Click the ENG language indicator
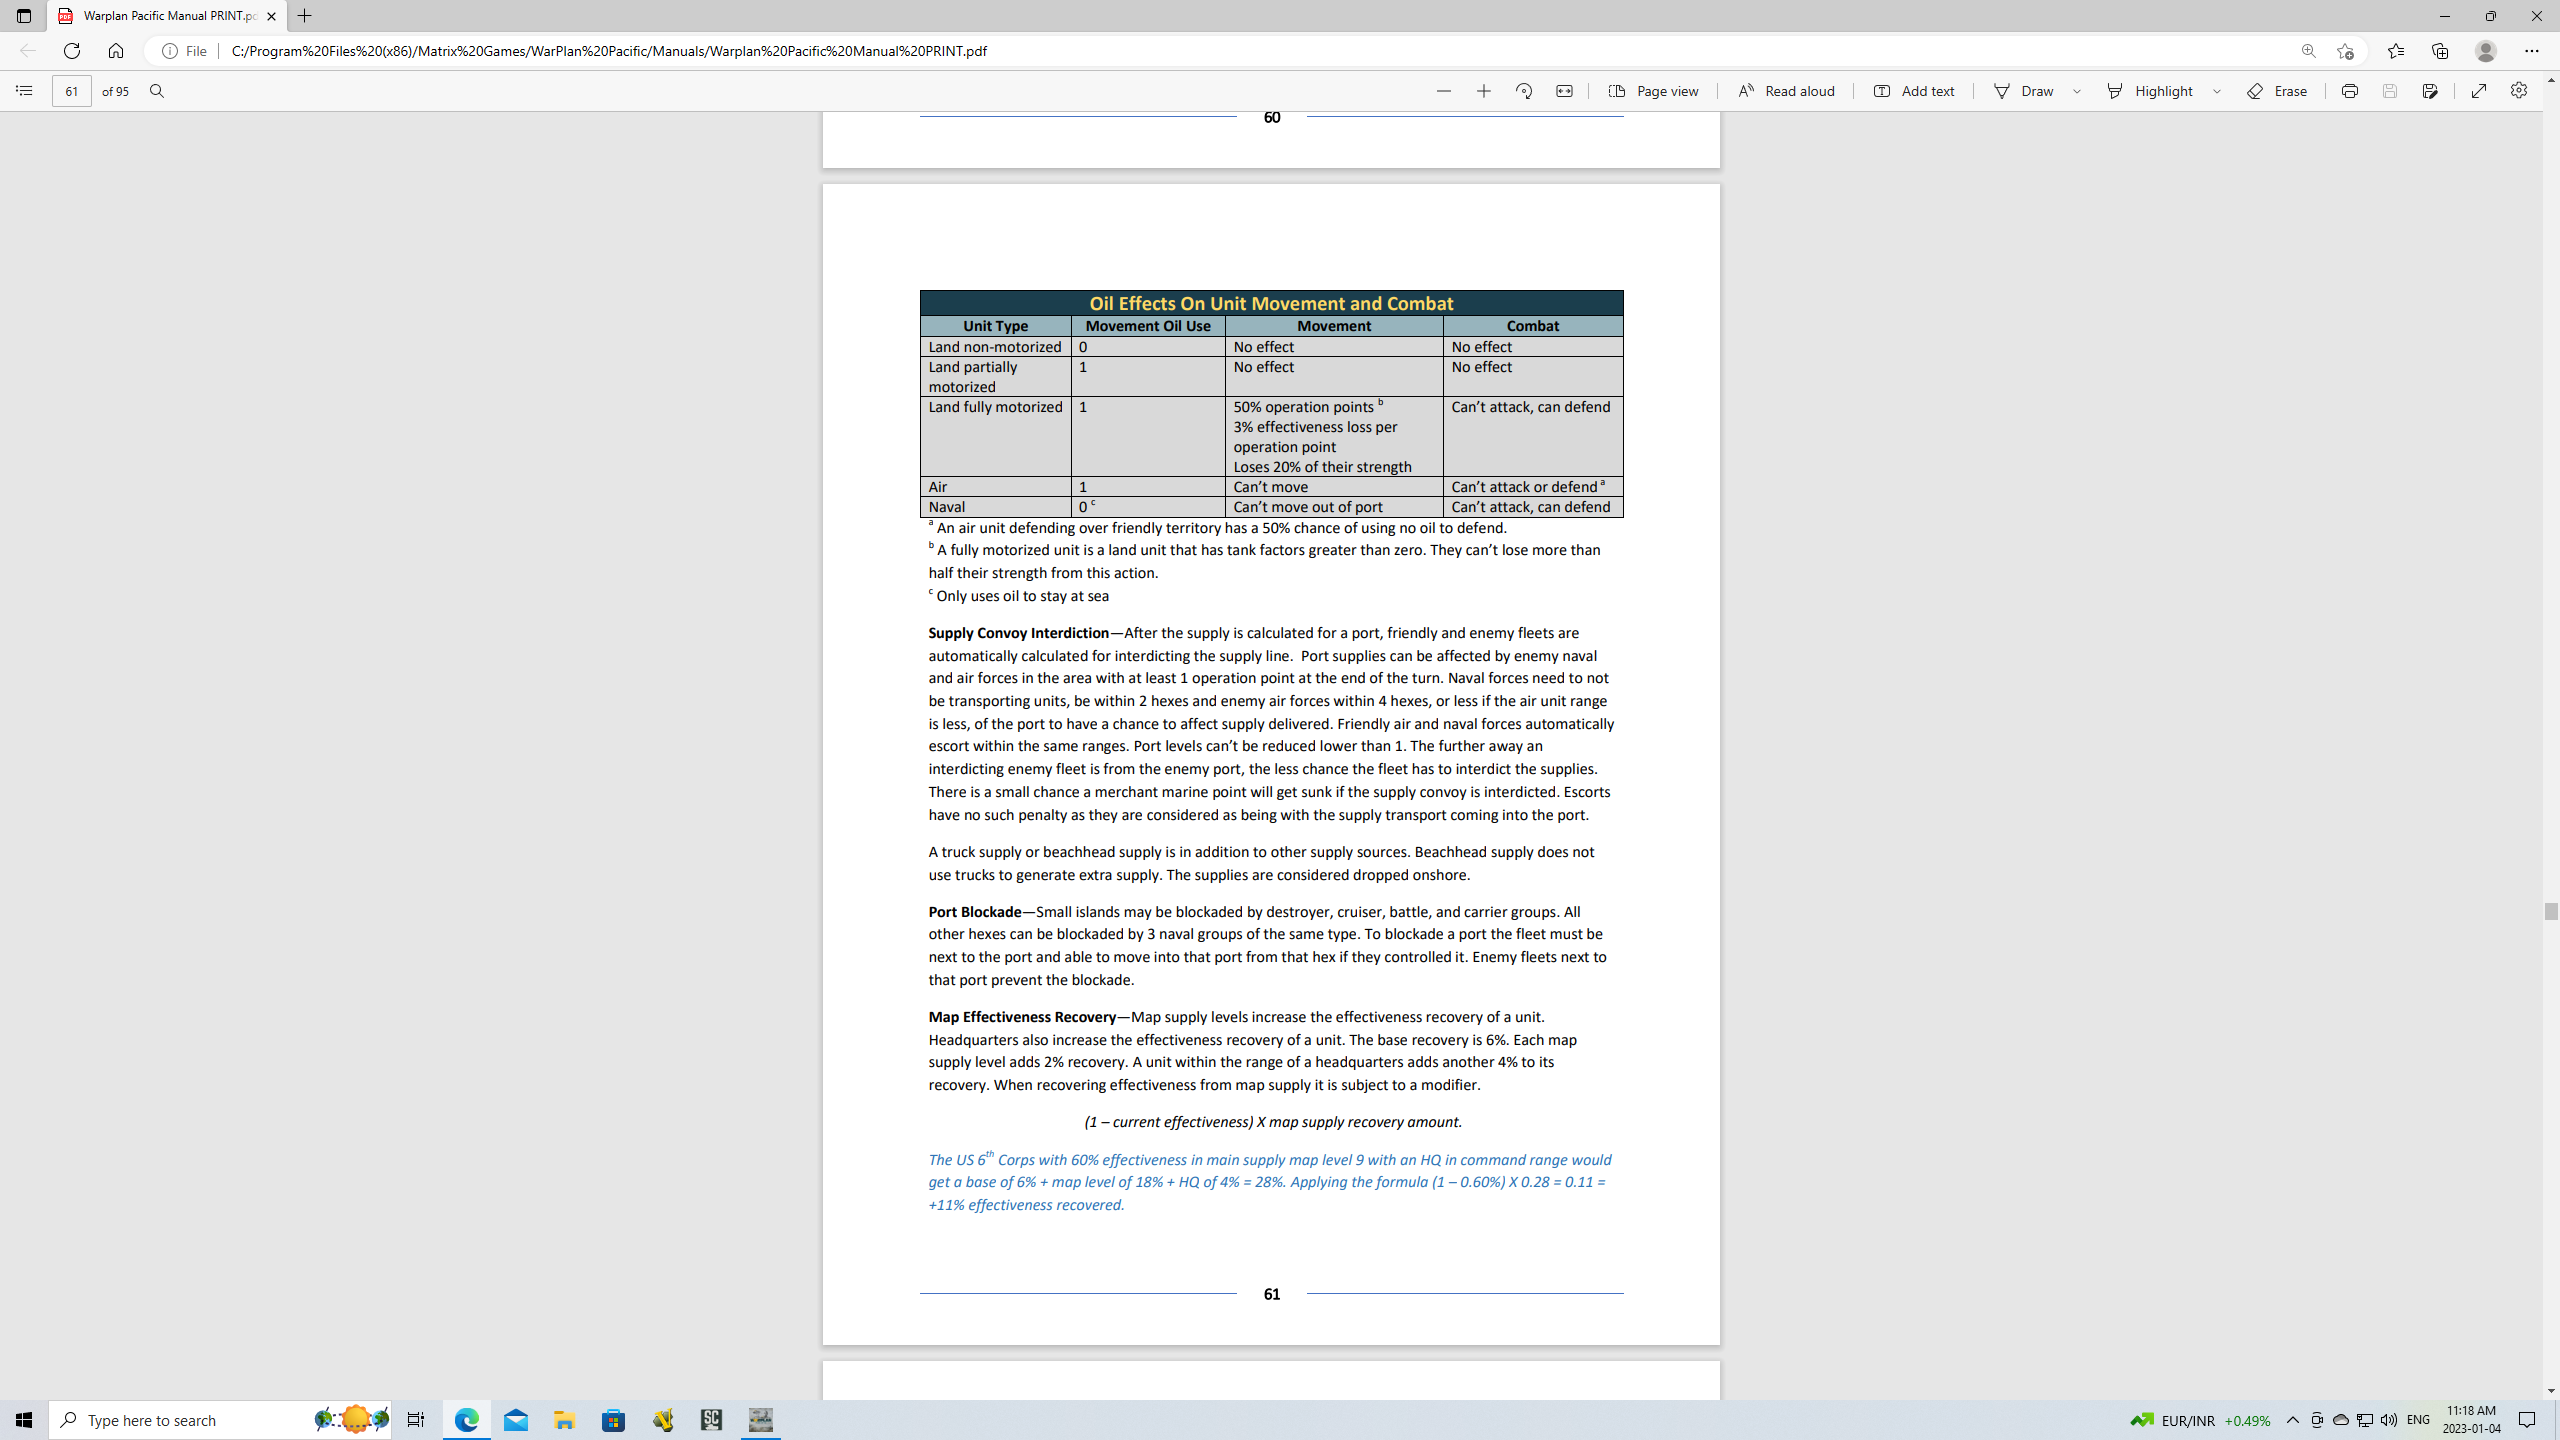Image resolution: width=2560 pixels, height=1440 pixels. point(2419,1420)
